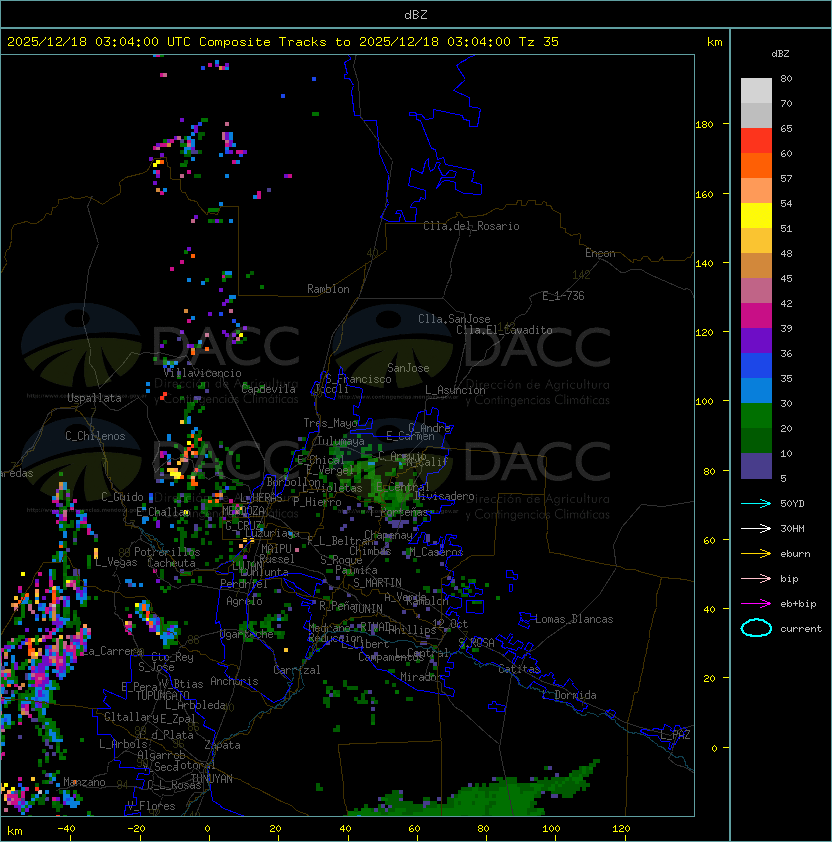Image resolution: width=832 pixels, height=842 pixels.
Task: Click the yellow eburn arrow in legend
Action: pos(756,554)
